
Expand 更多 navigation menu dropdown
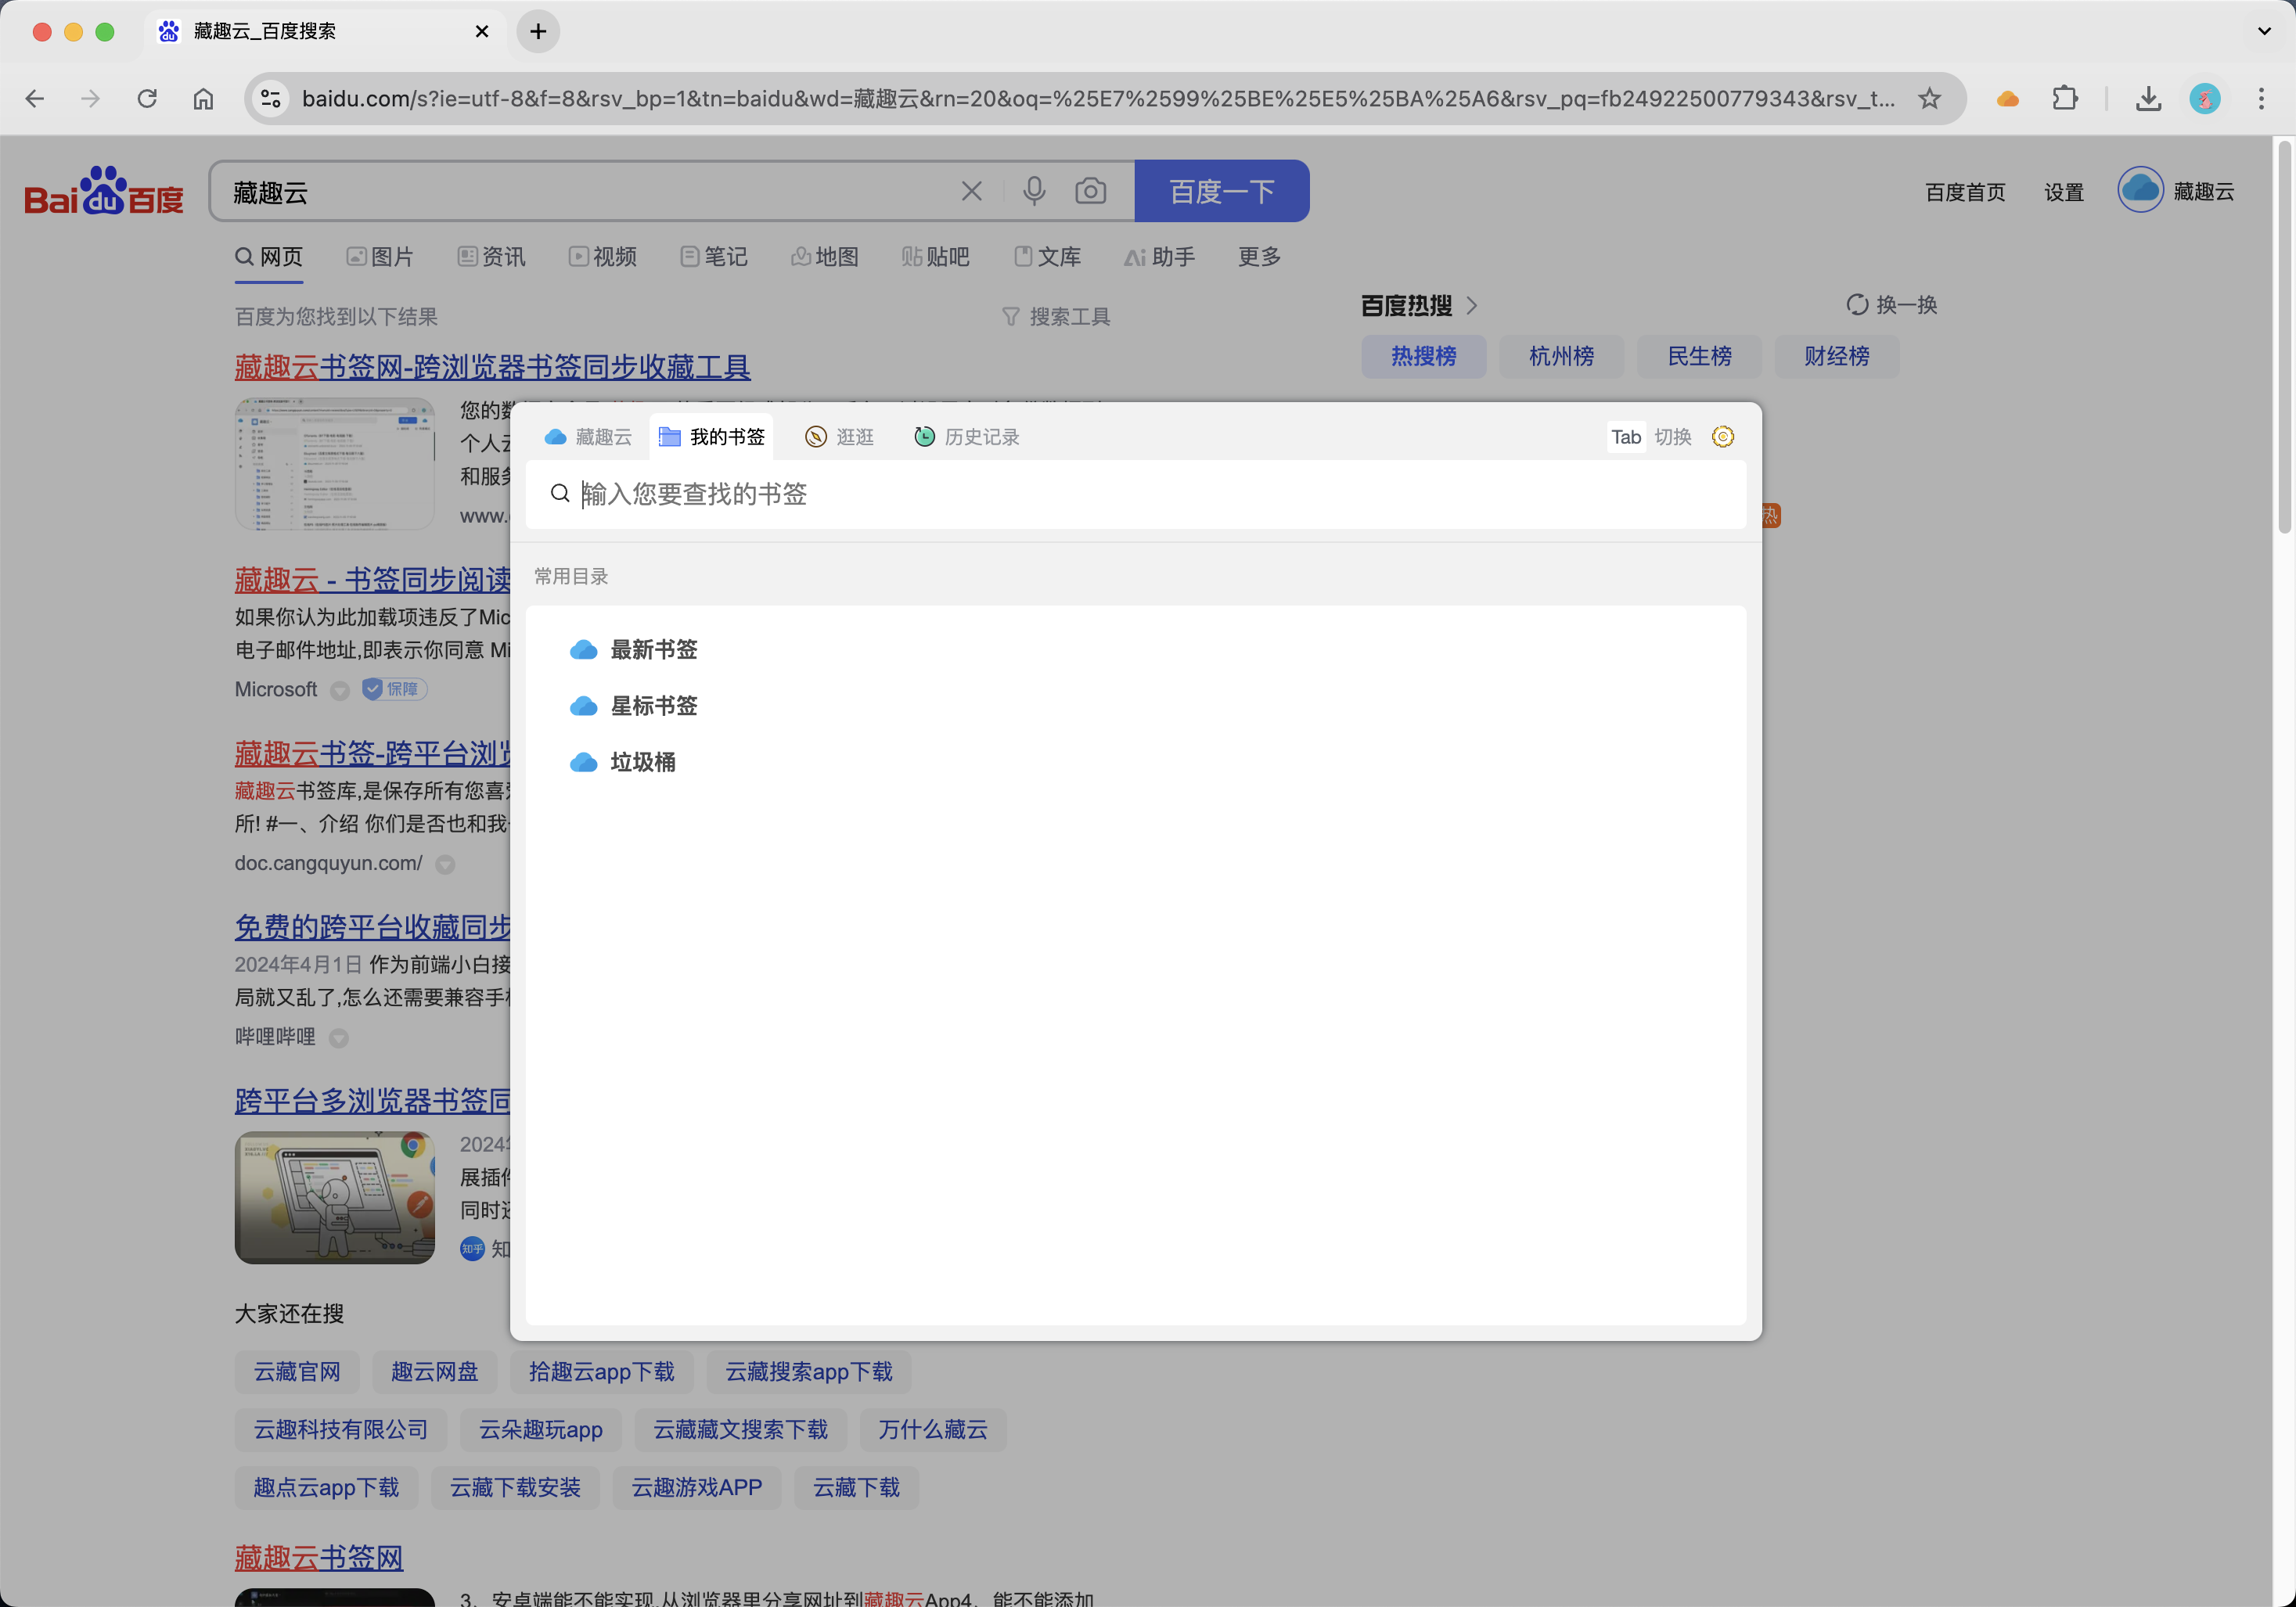coord(1260,257)
